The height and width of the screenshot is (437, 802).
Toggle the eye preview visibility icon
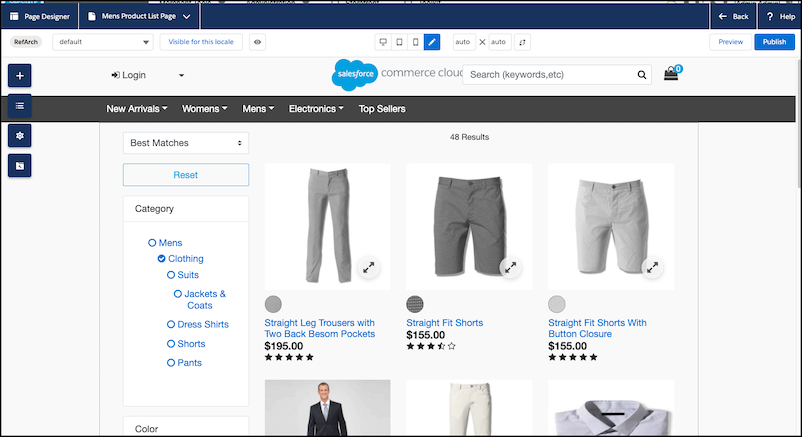pos(257,42)
